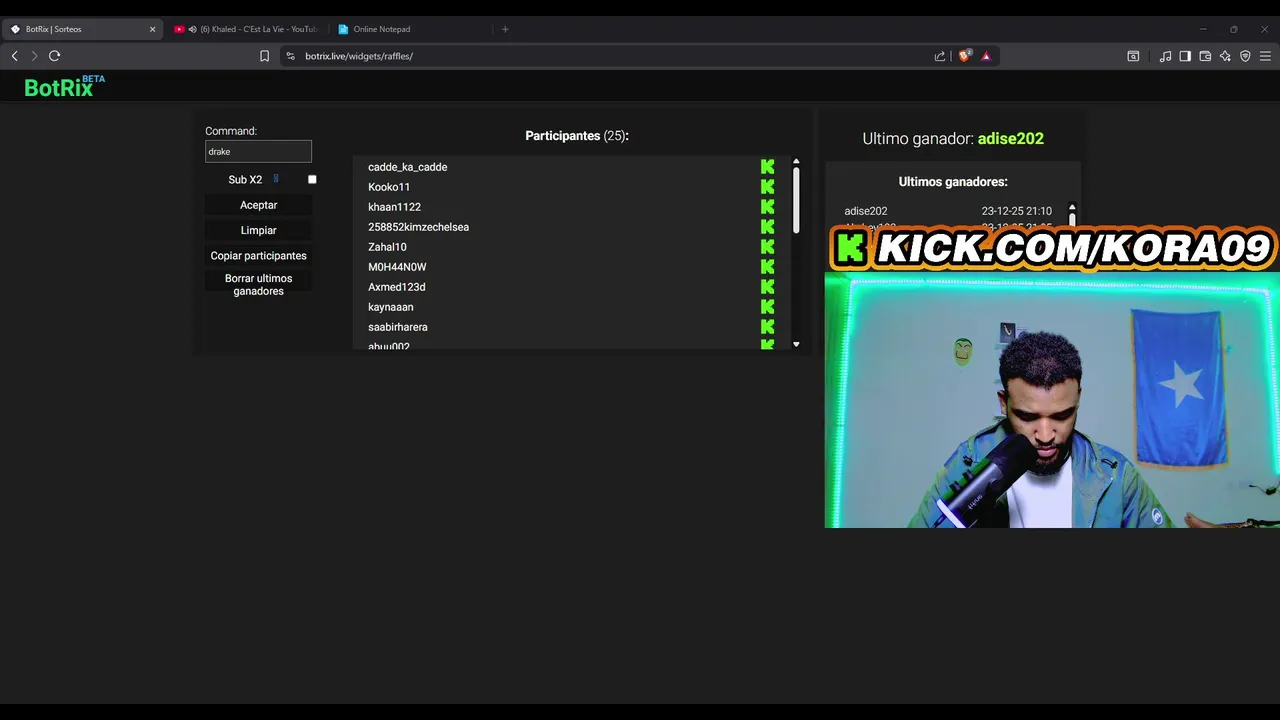1280x720 pixels.
Task: Click the Kick icon beside saabirharera
Action: tap(767, 327)
